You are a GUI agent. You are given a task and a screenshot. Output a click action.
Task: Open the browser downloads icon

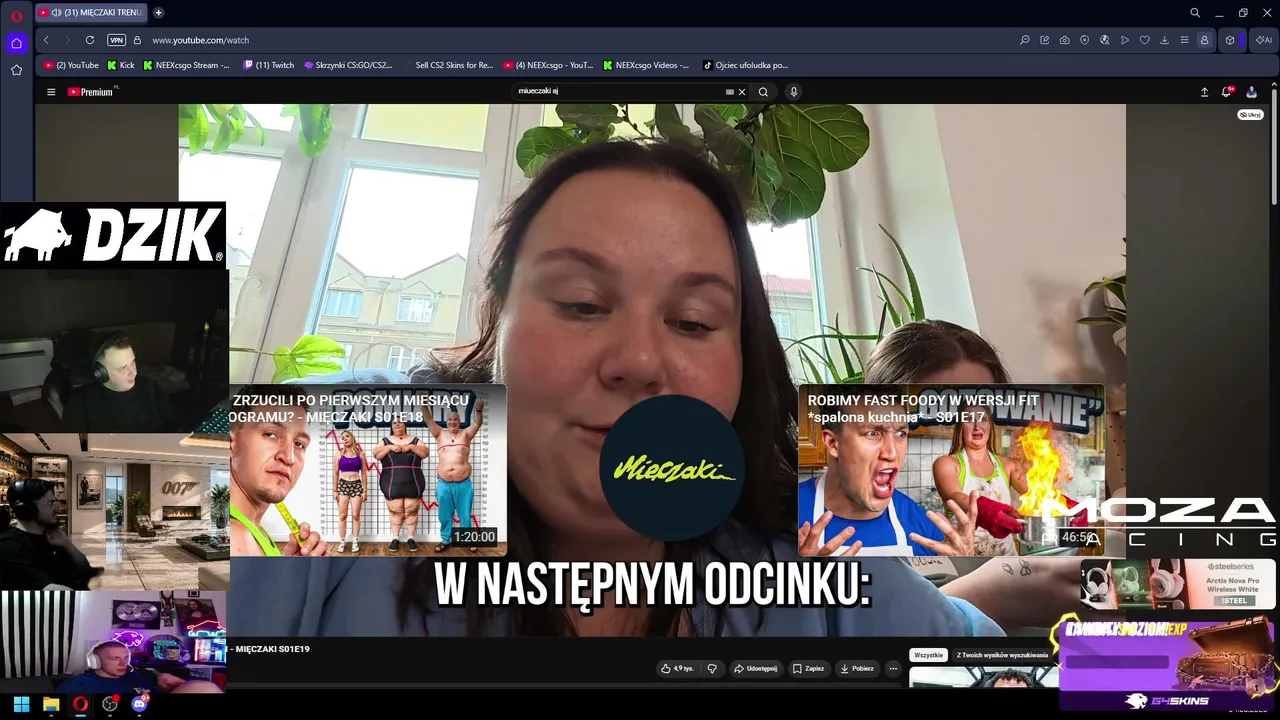1165,40
